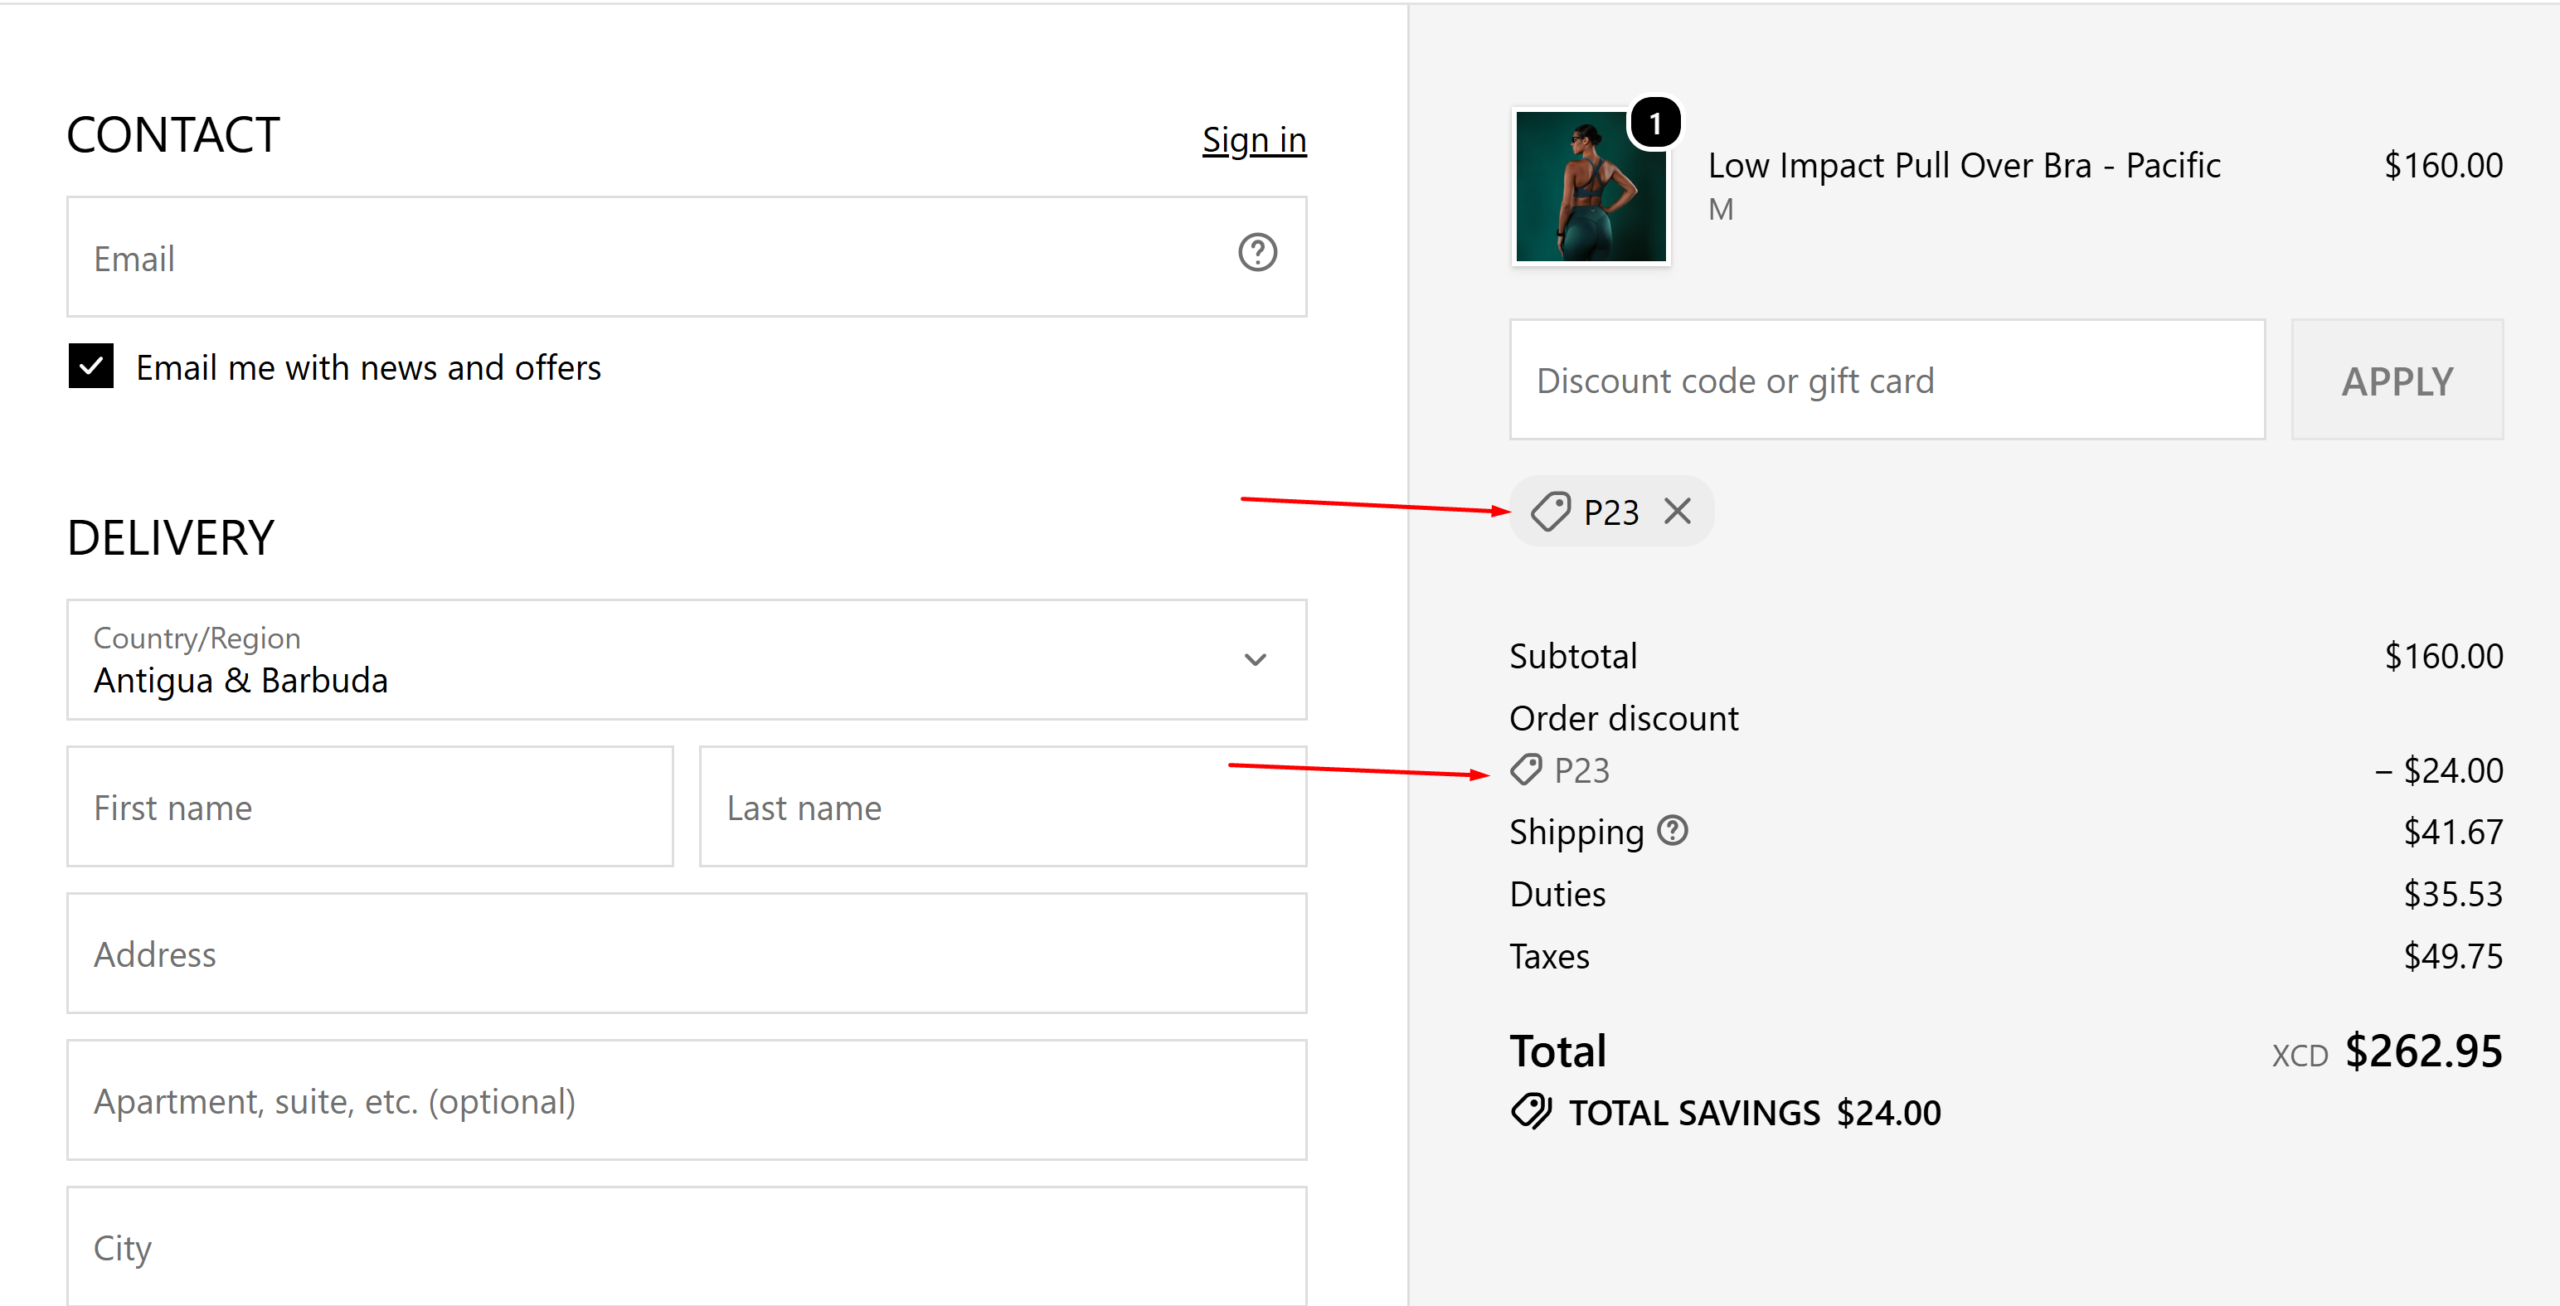Click the P23 tag icon in applied codes
Viewport: 2560px width, 1306px height.
(1551, 511)
